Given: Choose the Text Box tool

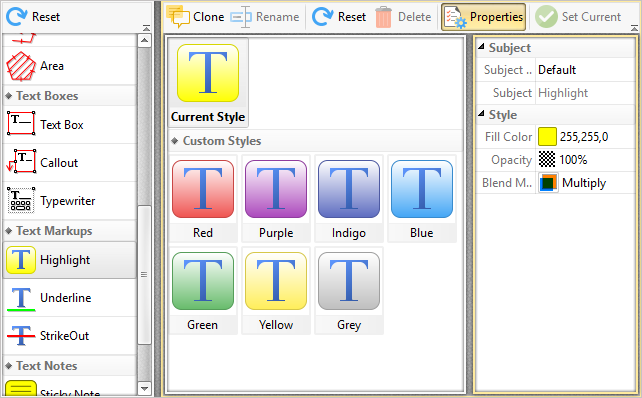Looking at the screenshot, I should tap(70, 124).
